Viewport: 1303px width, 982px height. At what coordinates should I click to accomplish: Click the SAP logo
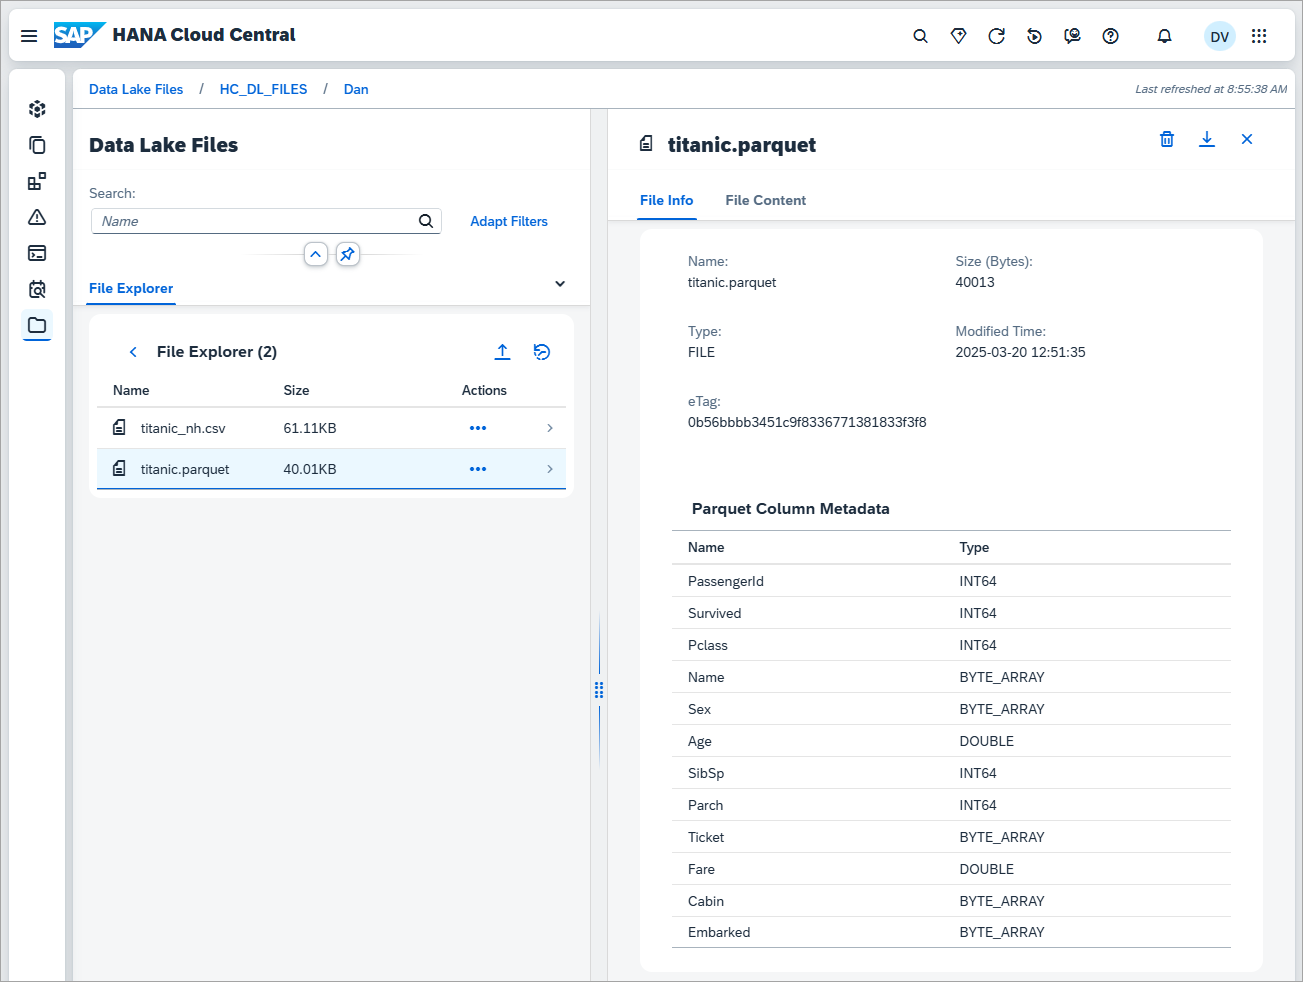click(x=79, y=35)
